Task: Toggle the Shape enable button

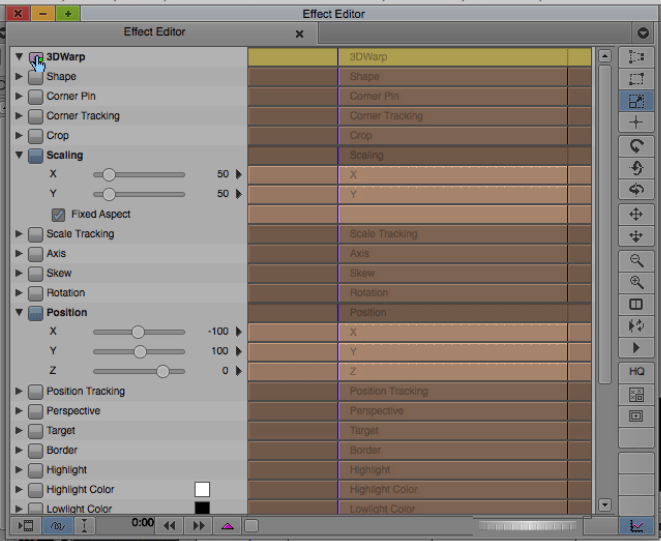Action: tap(36, 78)
